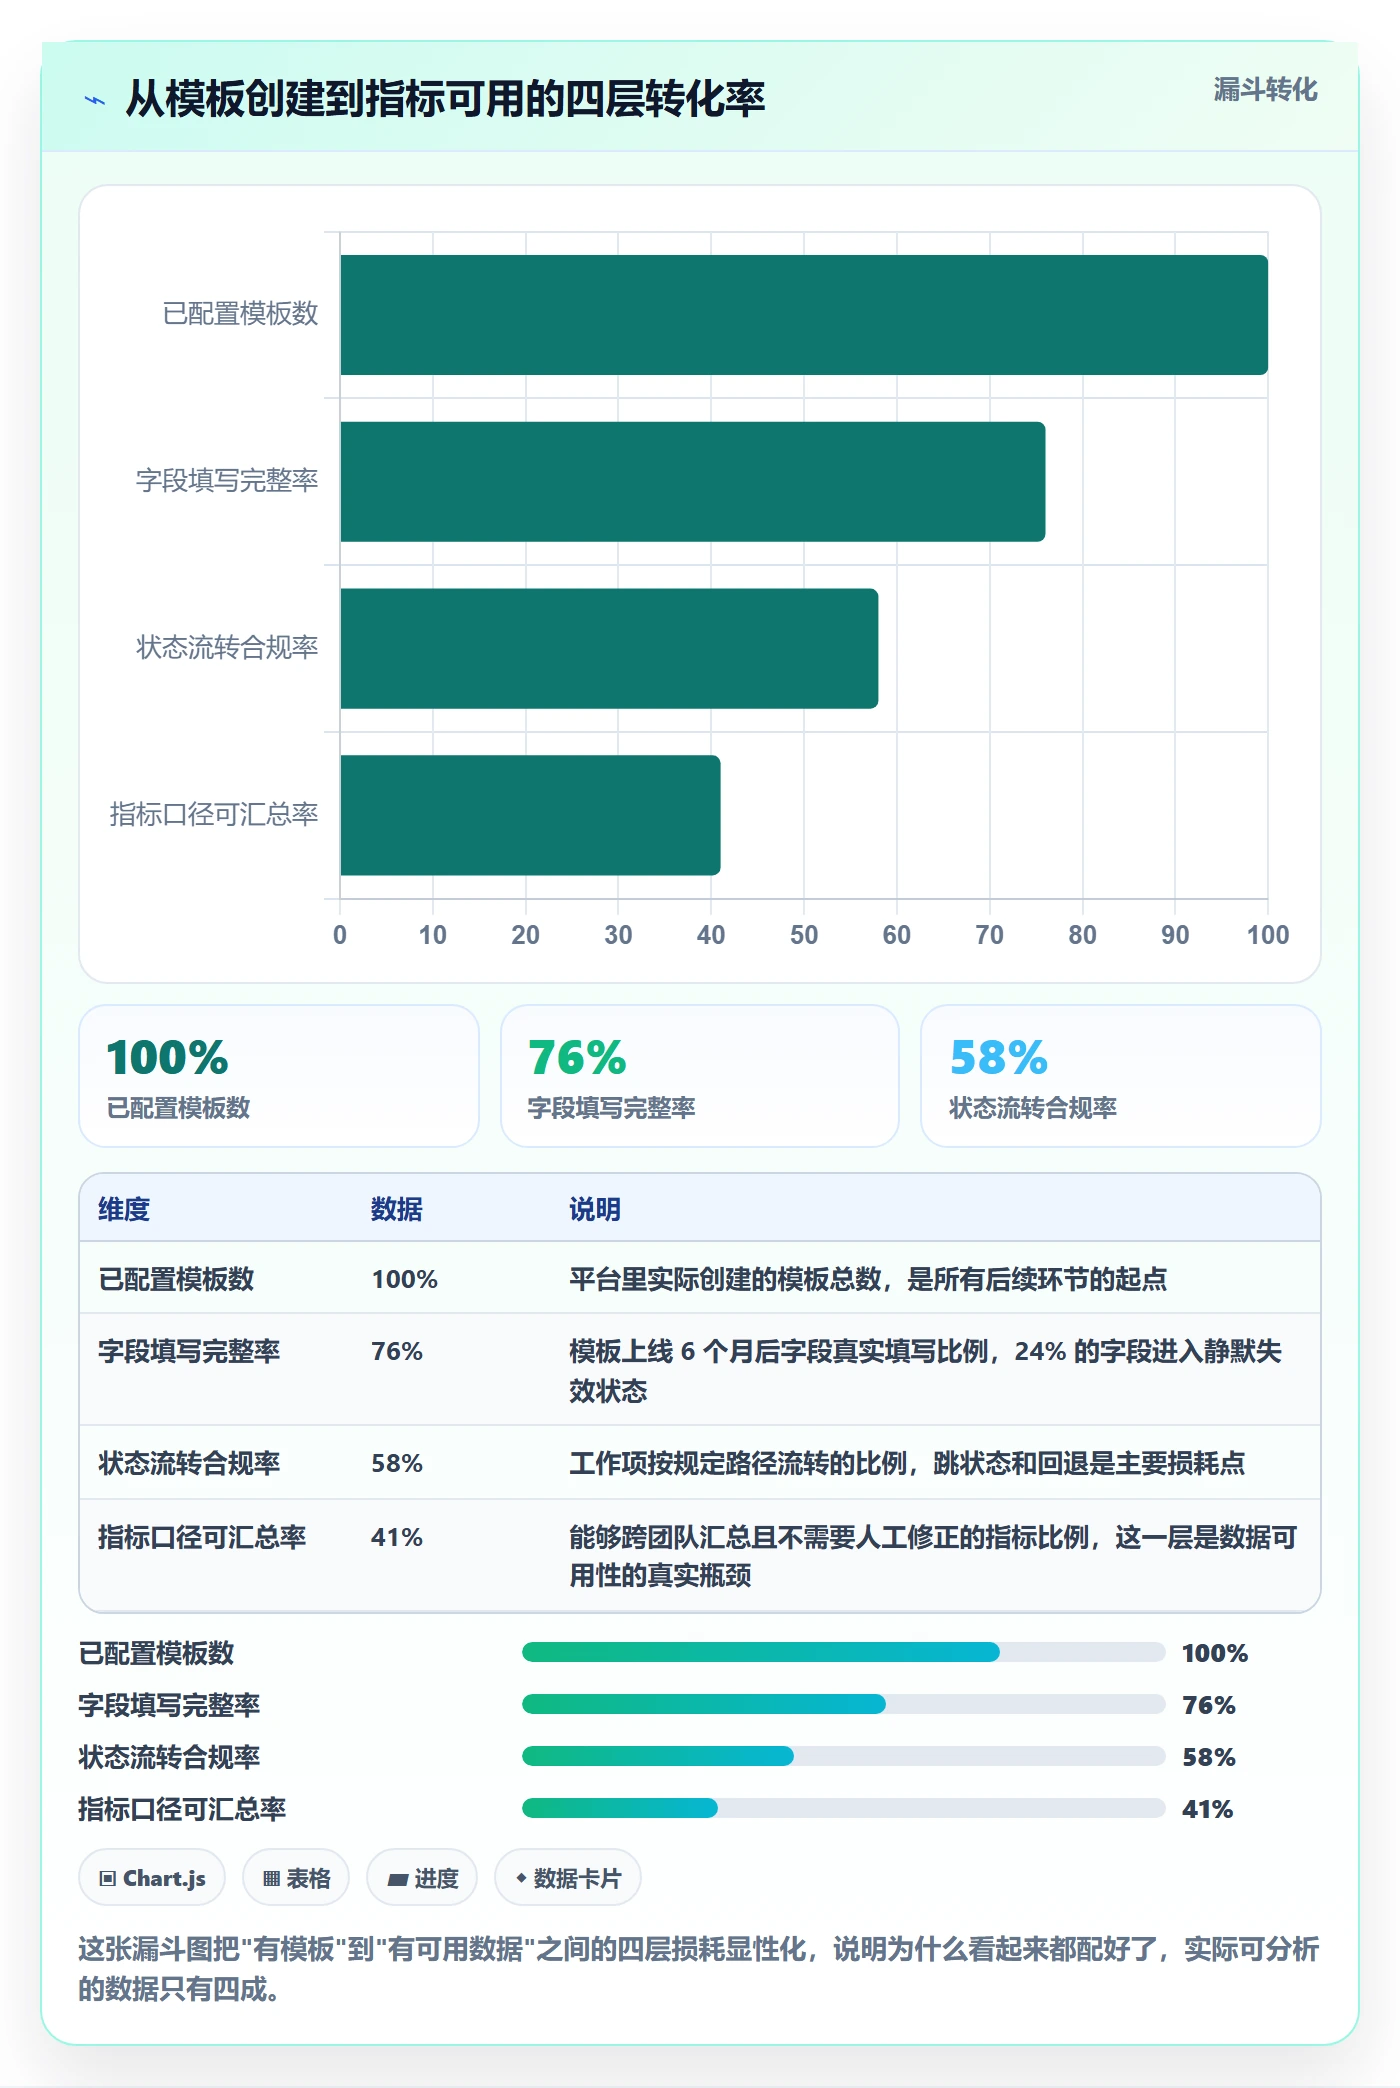Screen dimensions: 1400x2088
Task: Click the 90 tick label on the chart axis
Action: [x=1175, y=935]
